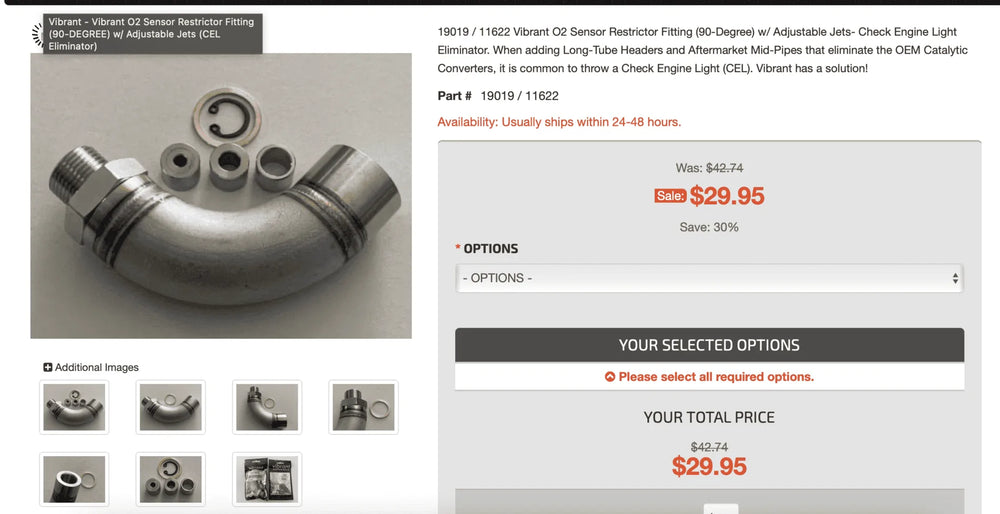Select the second thumbnail of the elbow fitting
The height and width of the screenshot is (514, 1000).
(x=170, y=407)
